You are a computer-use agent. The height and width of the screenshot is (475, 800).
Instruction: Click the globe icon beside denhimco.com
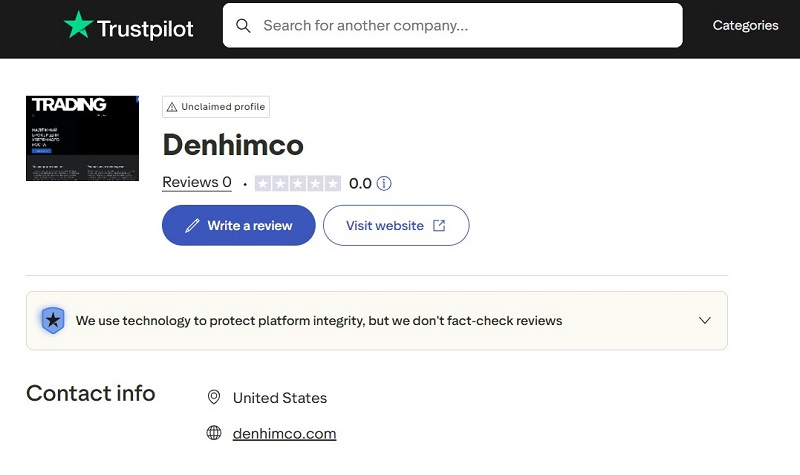214,433
